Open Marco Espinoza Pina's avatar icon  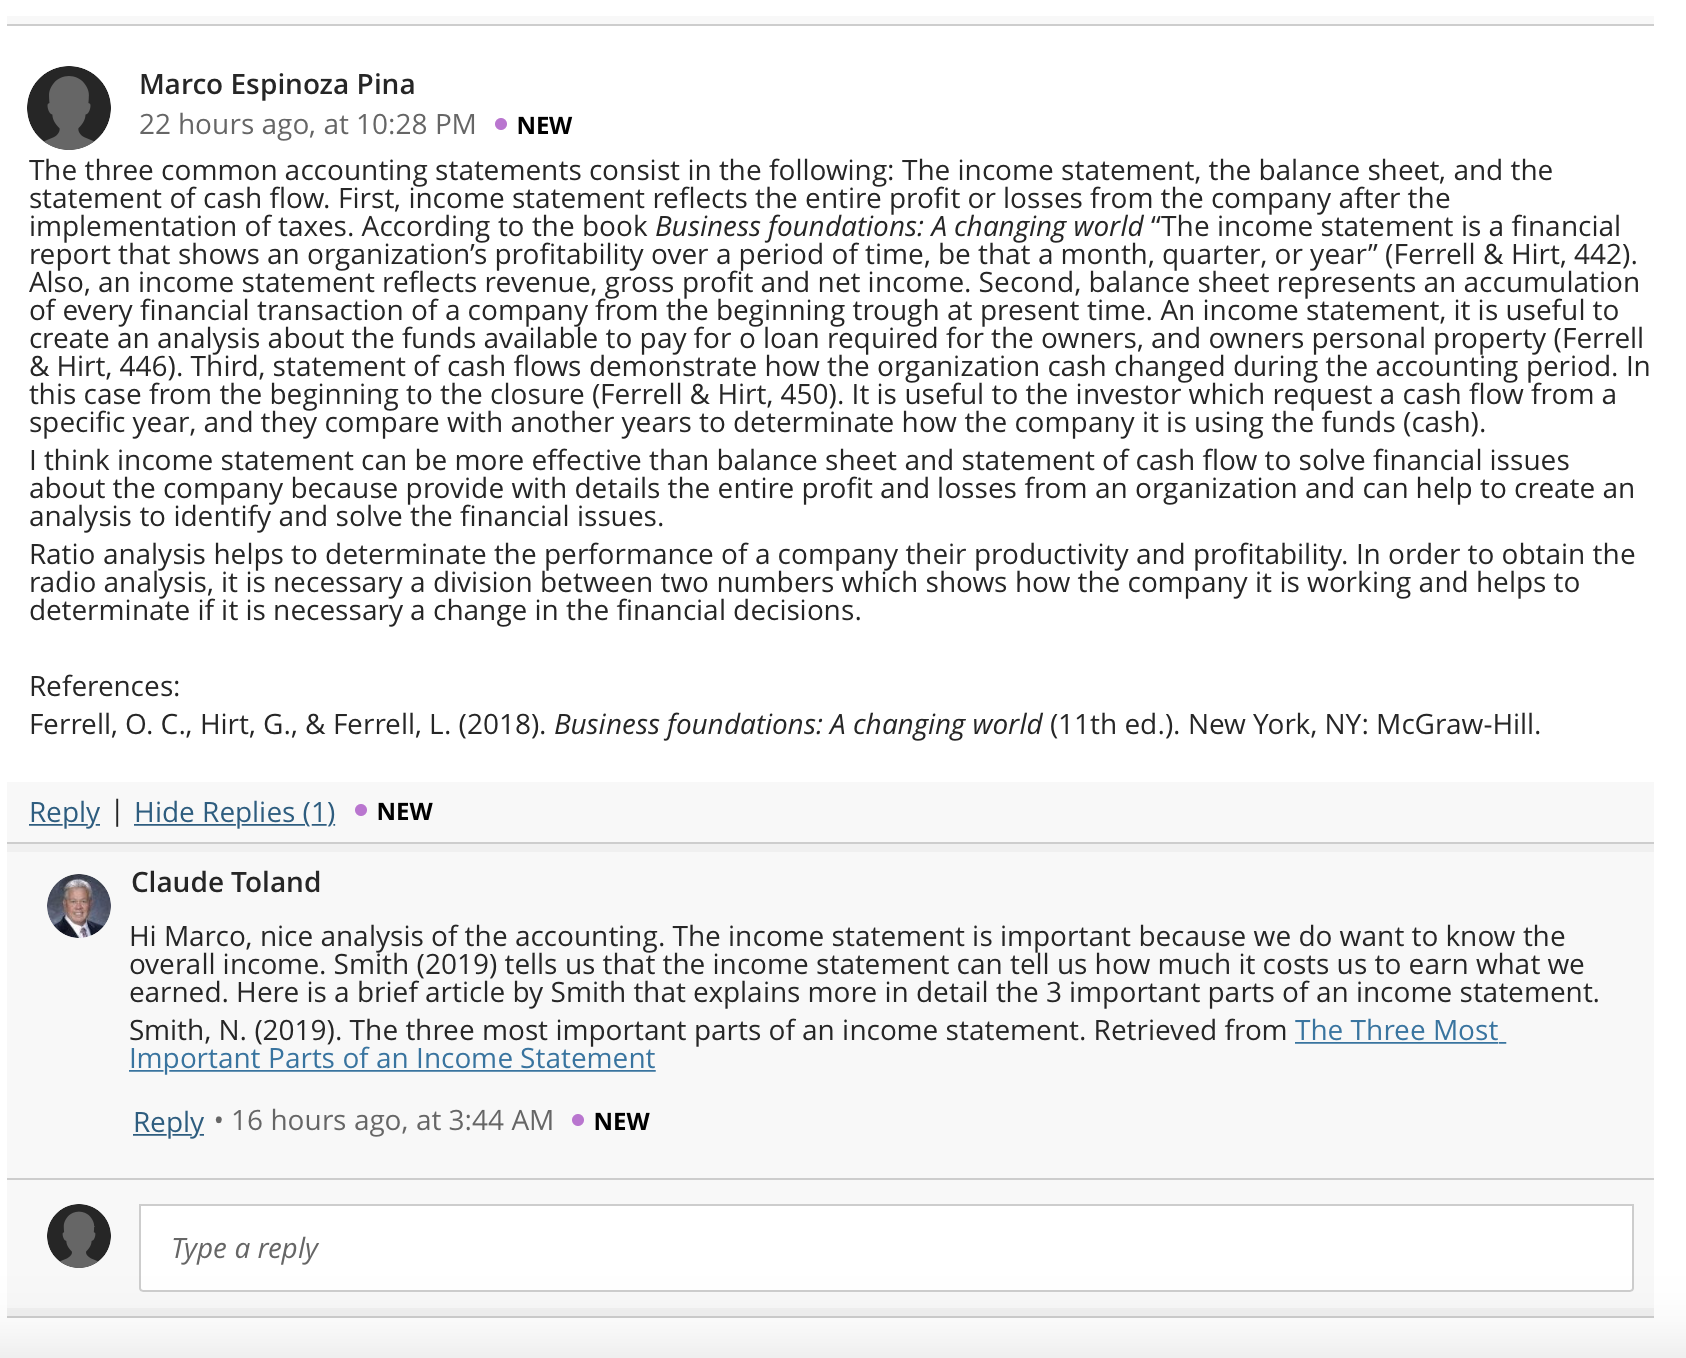point(69,108)
